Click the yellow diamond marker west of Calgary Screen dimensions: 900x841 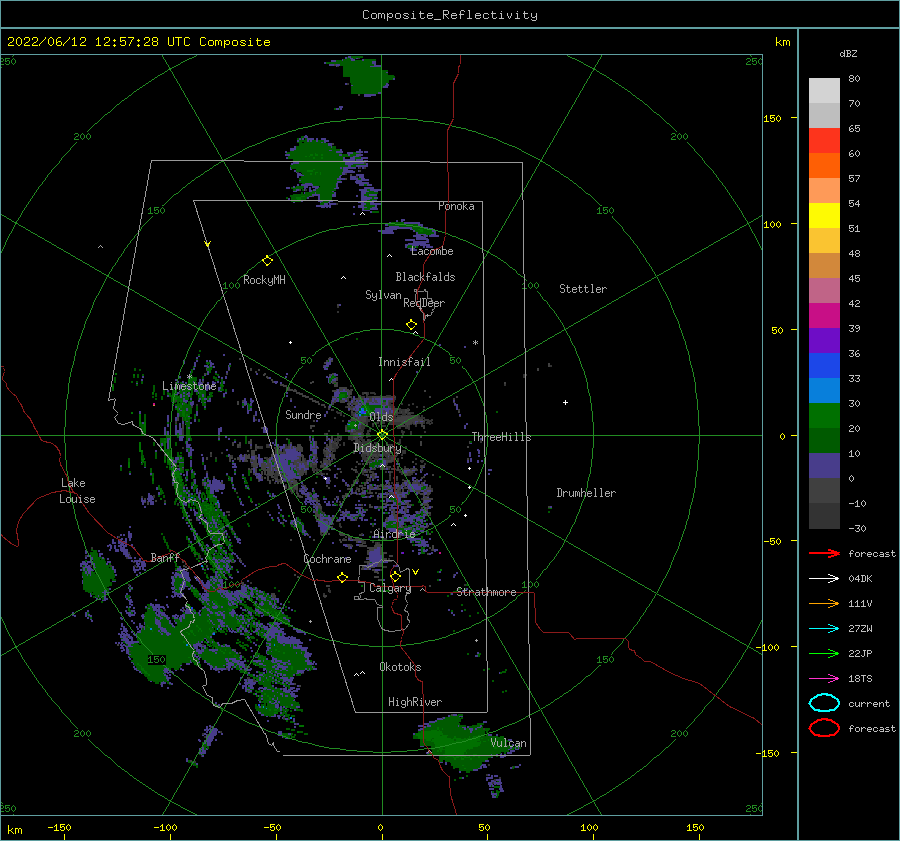(x=342, y=577)
